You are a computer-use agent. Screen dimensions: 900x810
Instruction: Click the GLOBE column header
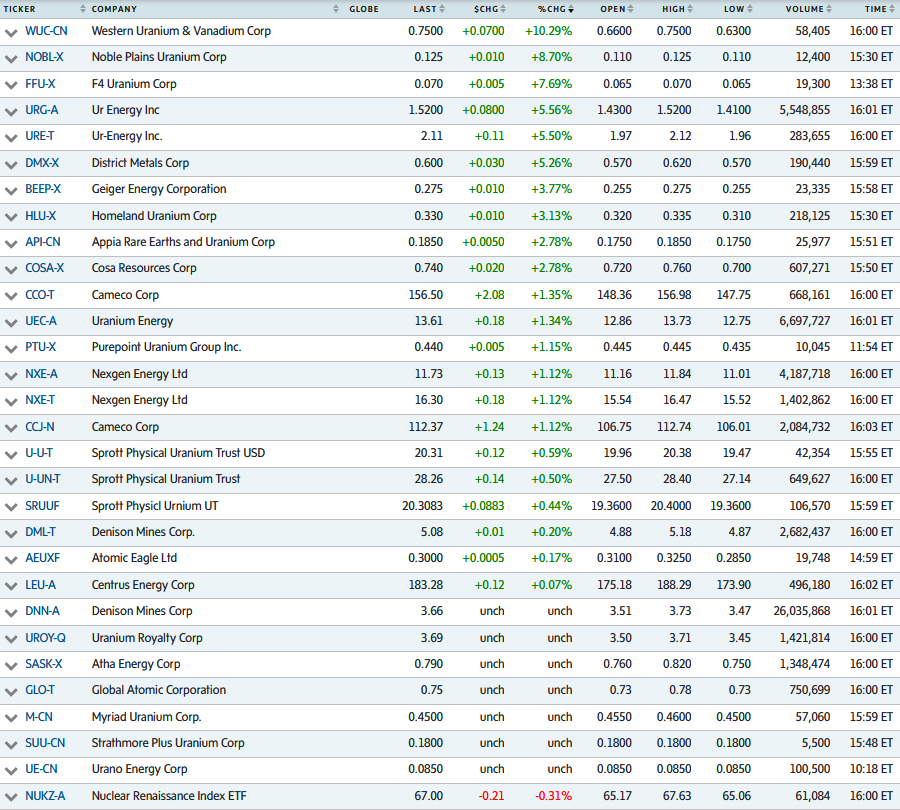point(363,9)
